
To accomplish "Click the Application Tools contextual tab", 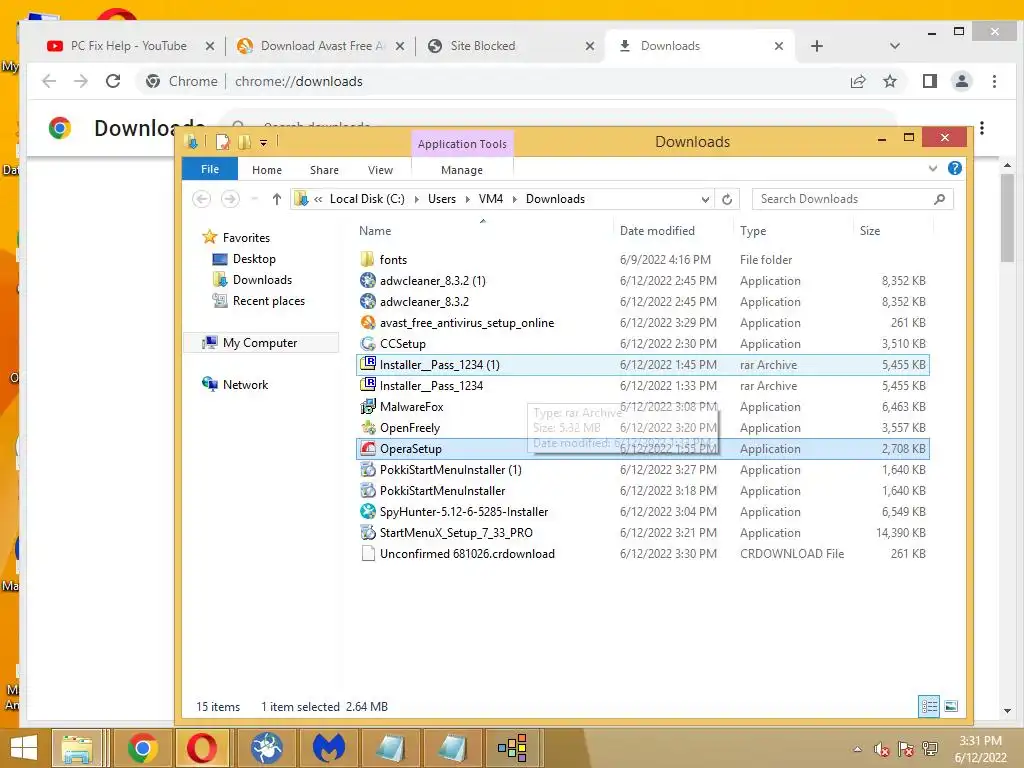I will coord(462,144).
